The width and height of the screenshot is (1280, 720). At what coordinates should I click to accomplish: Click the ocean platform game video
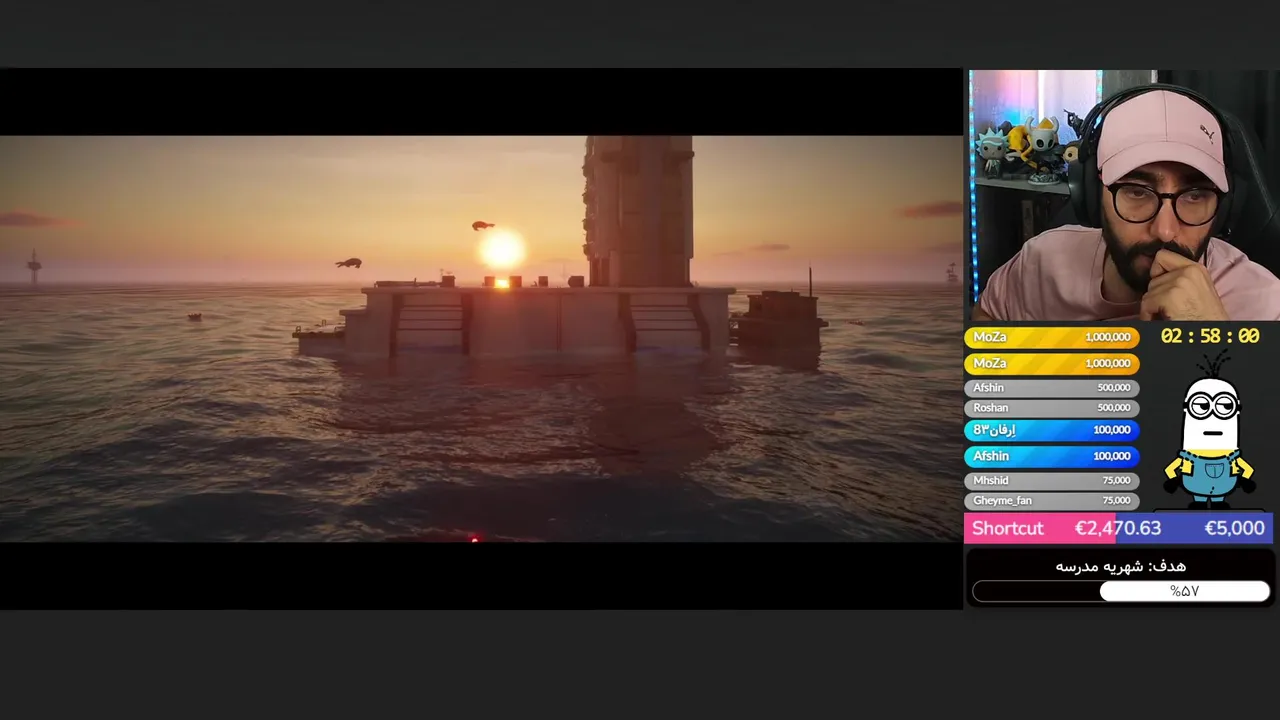[481, 339]
